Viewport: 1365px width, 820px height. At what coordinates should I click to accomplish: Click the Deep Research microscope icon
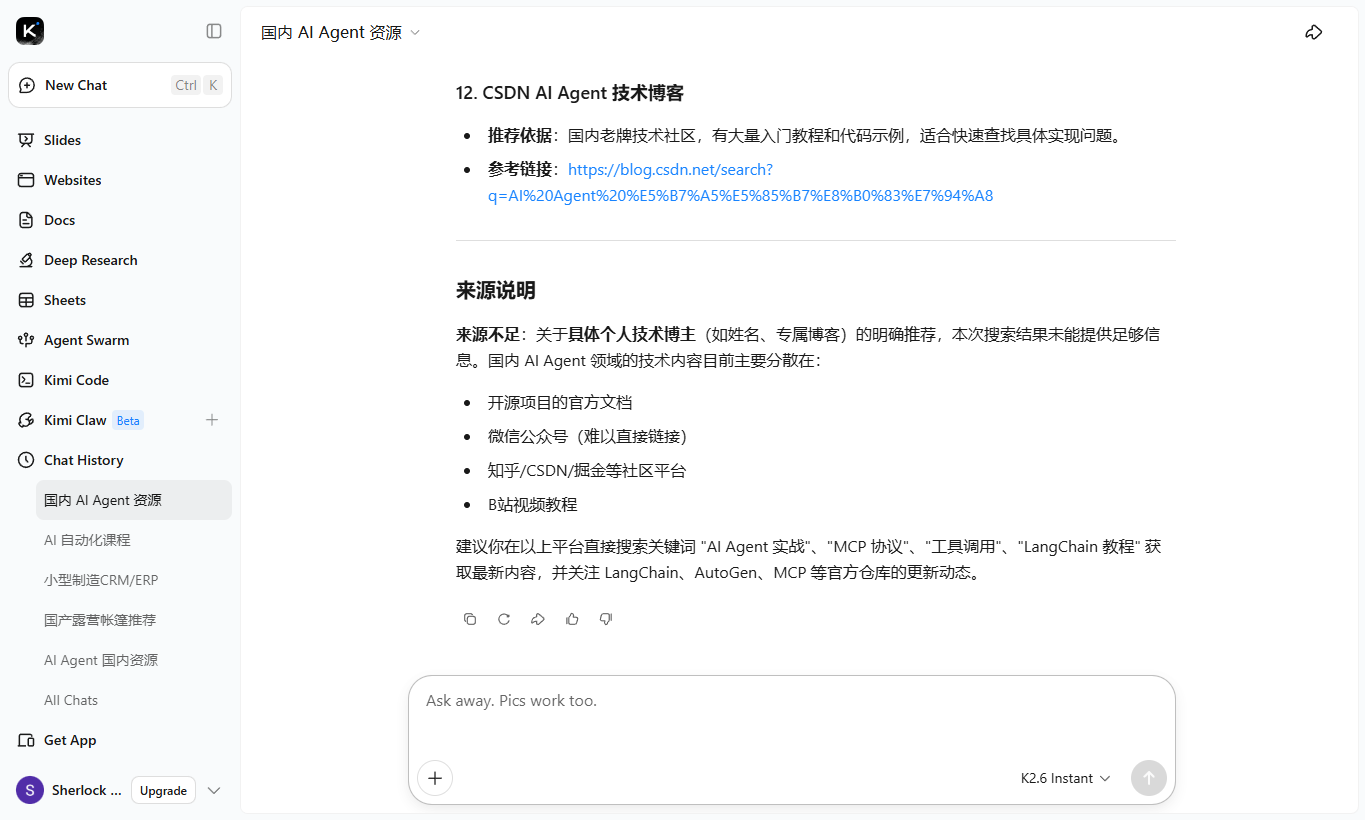click(x=26, y=260)
